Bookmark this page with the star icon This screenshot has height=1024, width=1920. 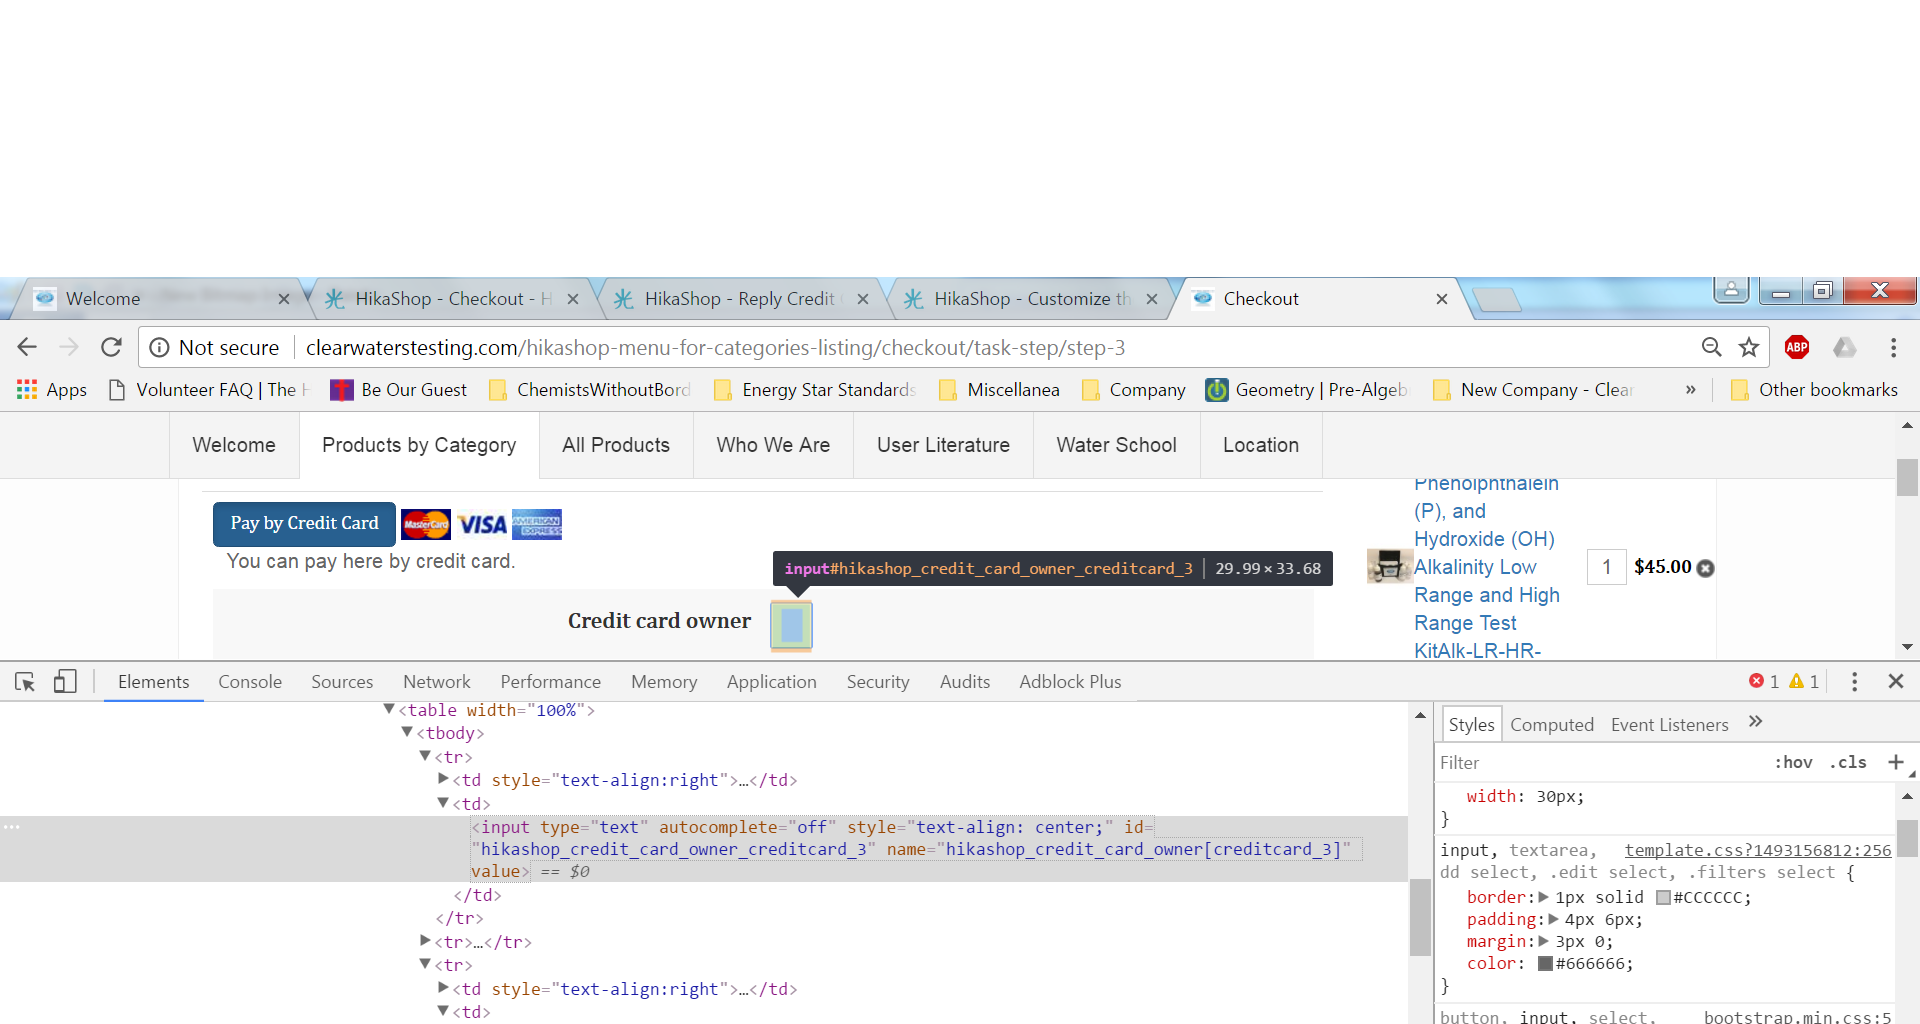click(x=1749, y=347)
